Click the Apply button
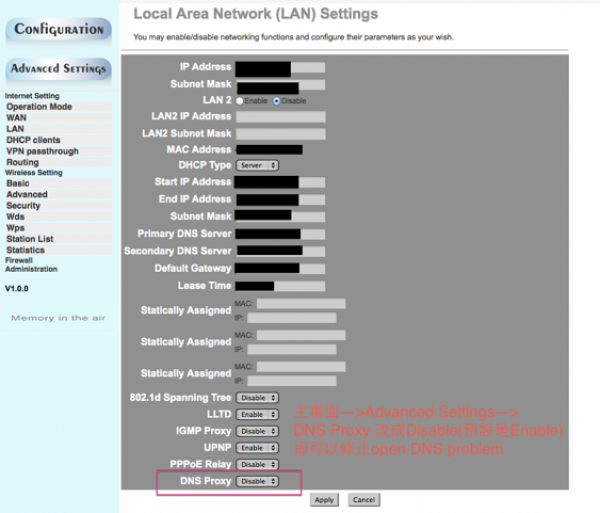 pyautogui.click(x=324, y=499)
